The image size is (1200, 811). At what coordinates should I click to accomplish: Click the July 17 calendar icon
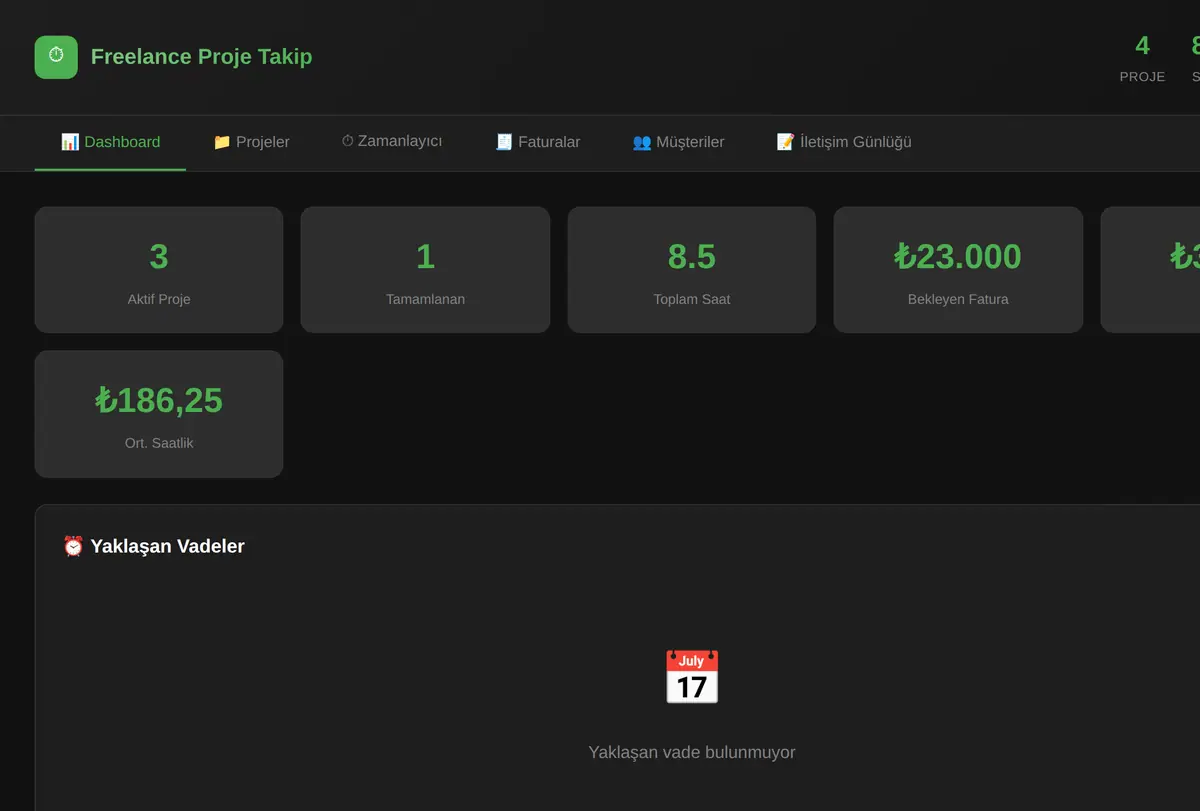692,677
